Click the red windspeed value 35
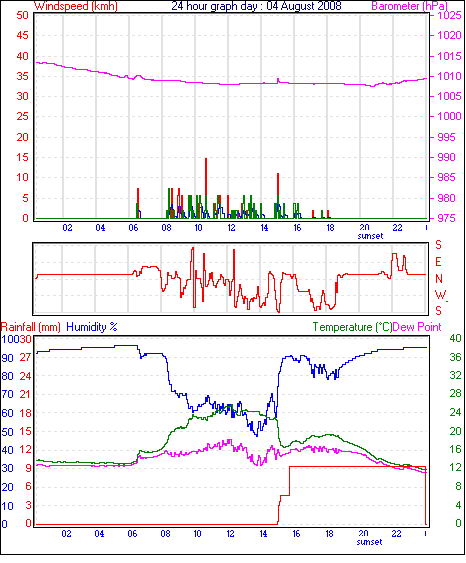466x563 pixels. point(22,76)
